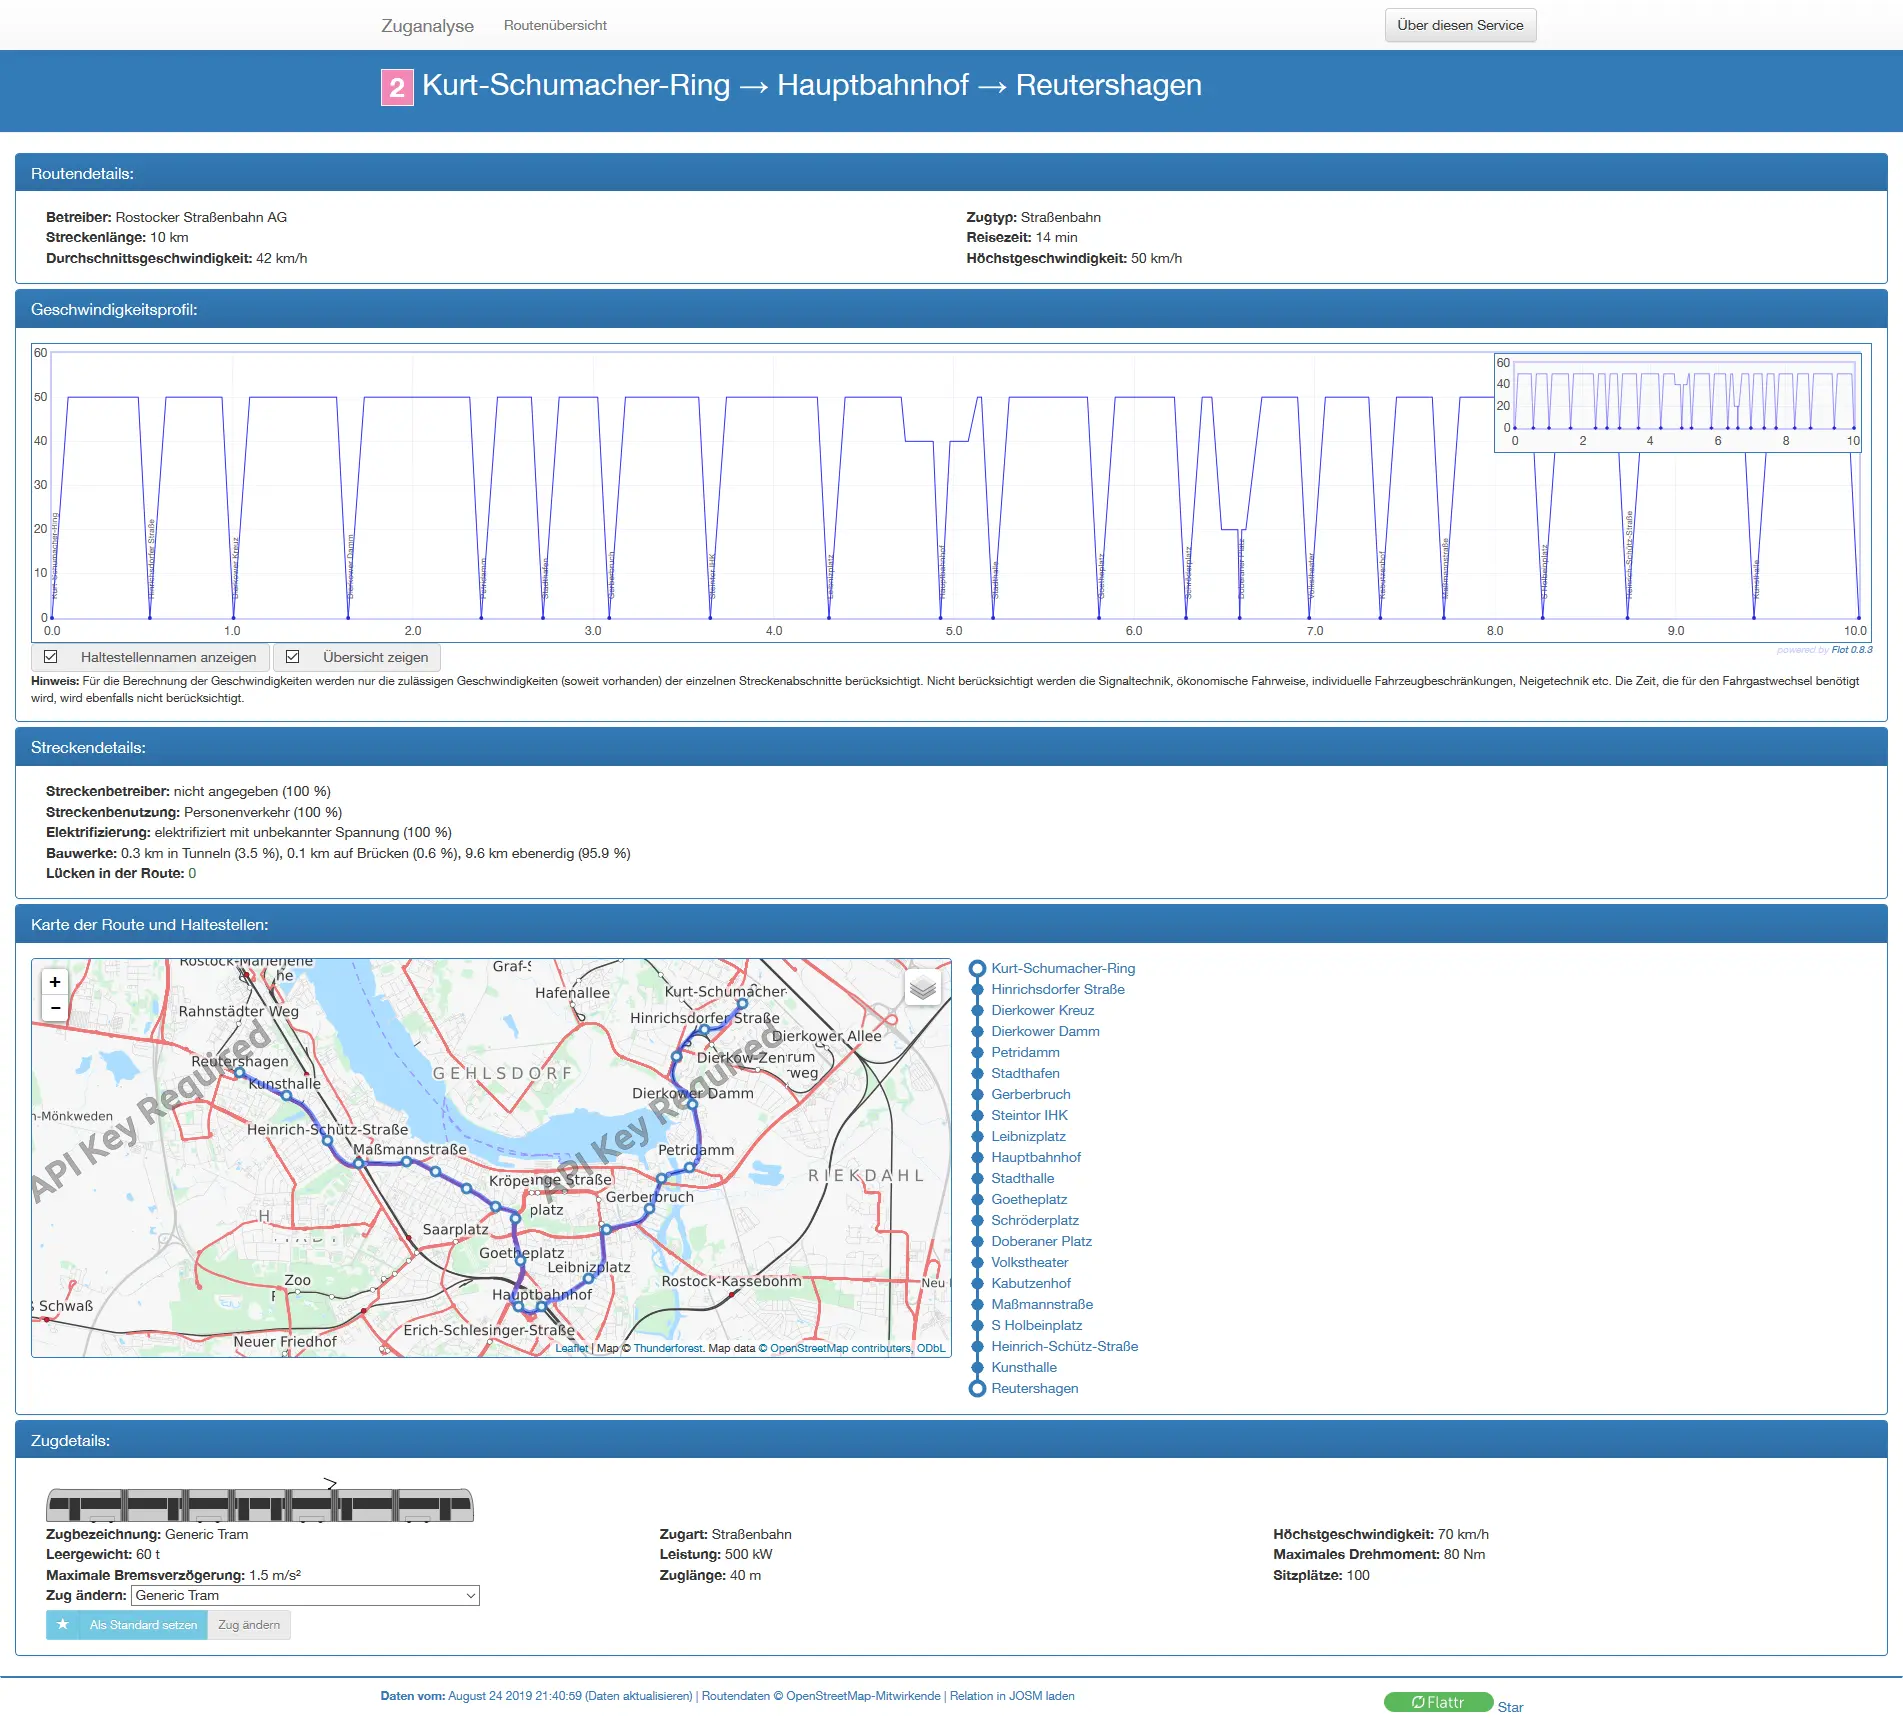Toggle Übersicht zeigen checkbox

tap(293, 657)
